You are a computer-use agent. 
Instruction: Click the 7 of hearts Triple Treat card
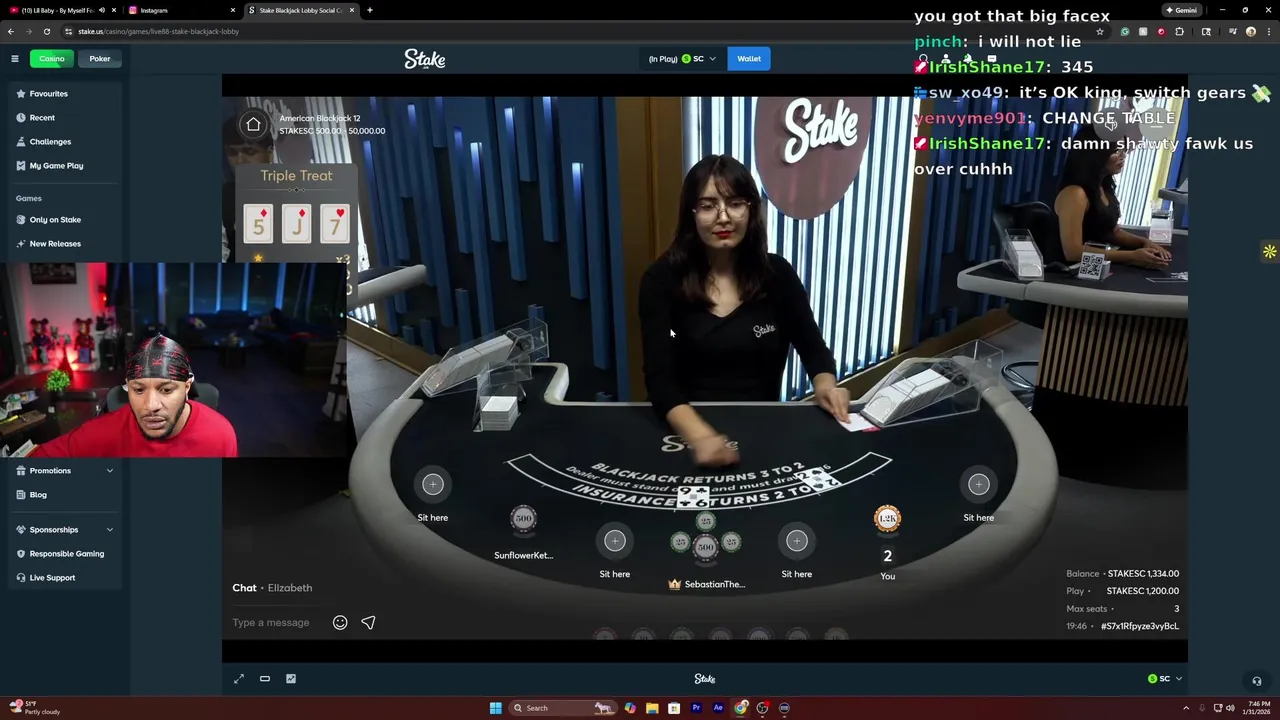[x=335, y=223]
